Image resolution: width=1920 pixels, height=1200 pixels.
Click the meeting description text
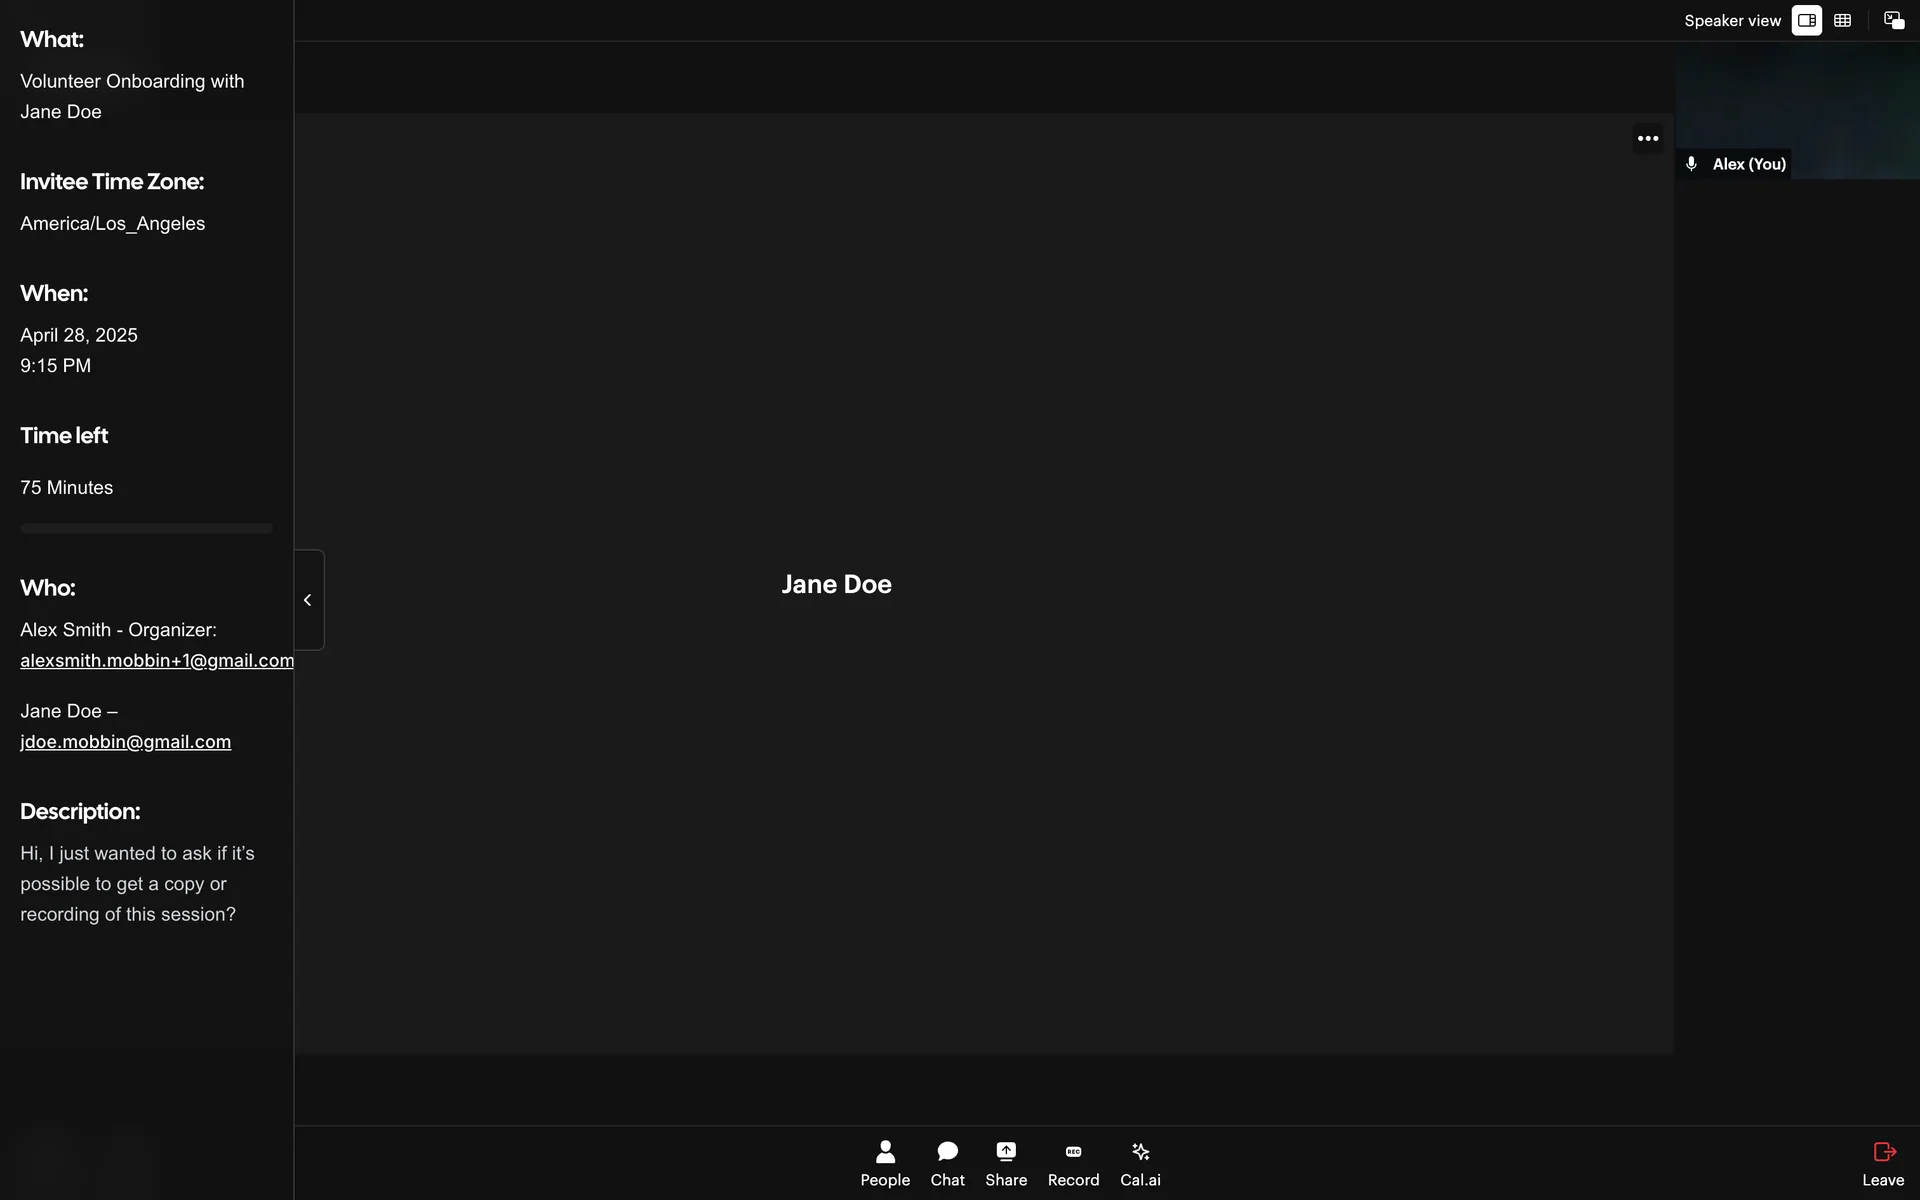[137, 884]
